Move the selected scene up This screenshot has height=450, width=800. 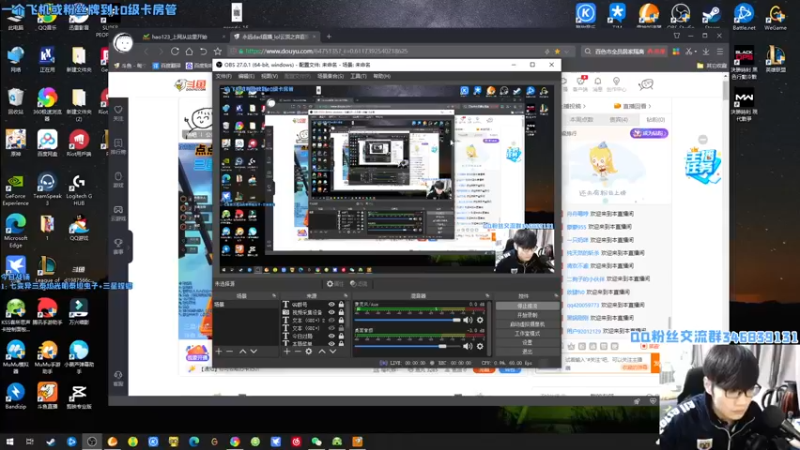pyautogui.click(x=243, y=352)
